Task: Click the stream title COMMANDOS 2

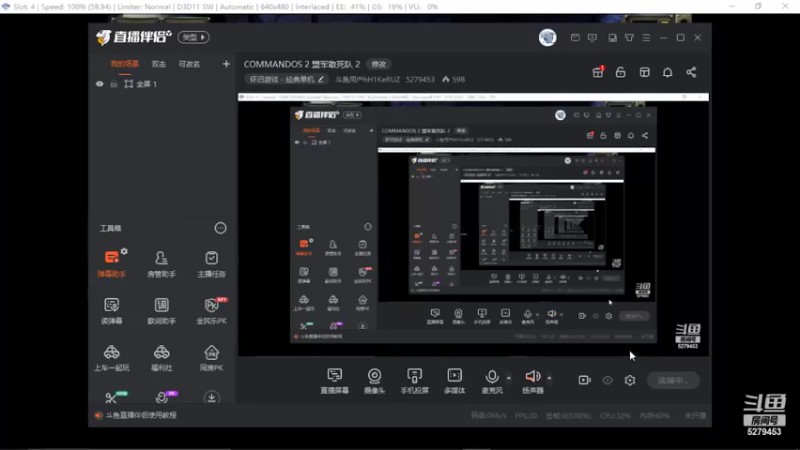Action: pos(302,64)
